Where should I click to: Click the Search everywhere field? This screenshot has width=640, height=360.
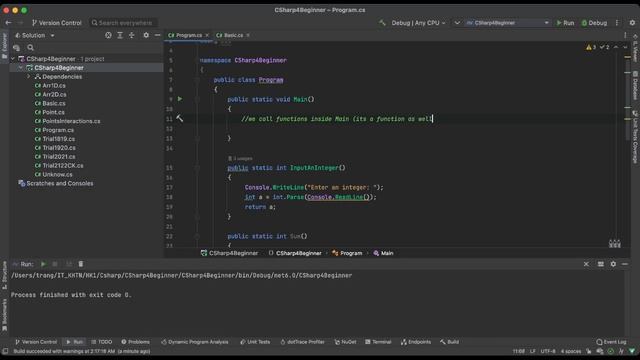[x=123, y=23]
